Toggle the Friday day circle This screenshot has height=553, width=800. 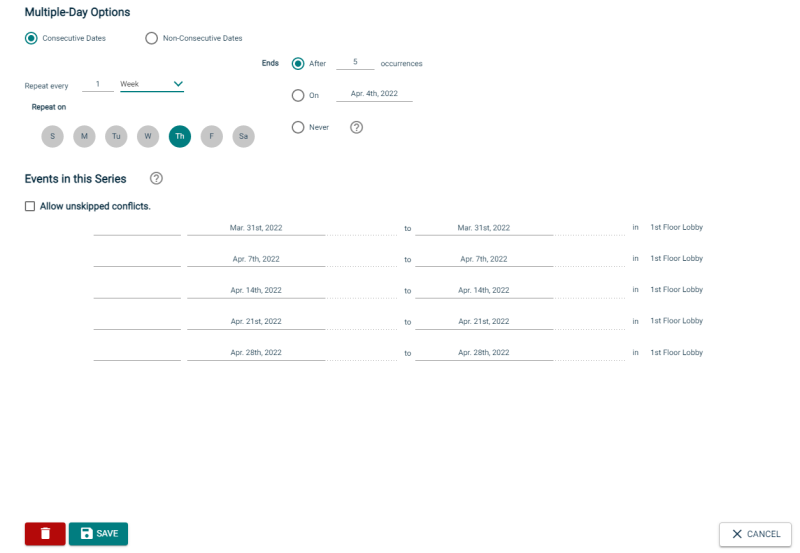point(212,136)
